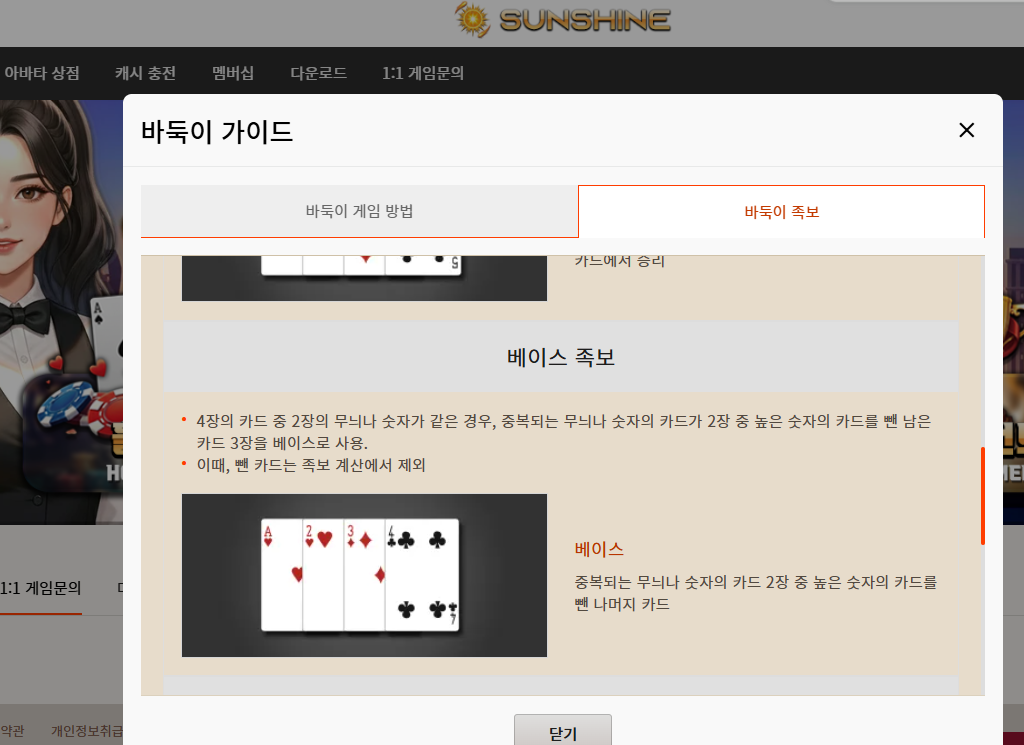Viewport: 1024px width, 745px height.
Task: Open the 캐시 충전 menu item
Action: click(146, 72)
